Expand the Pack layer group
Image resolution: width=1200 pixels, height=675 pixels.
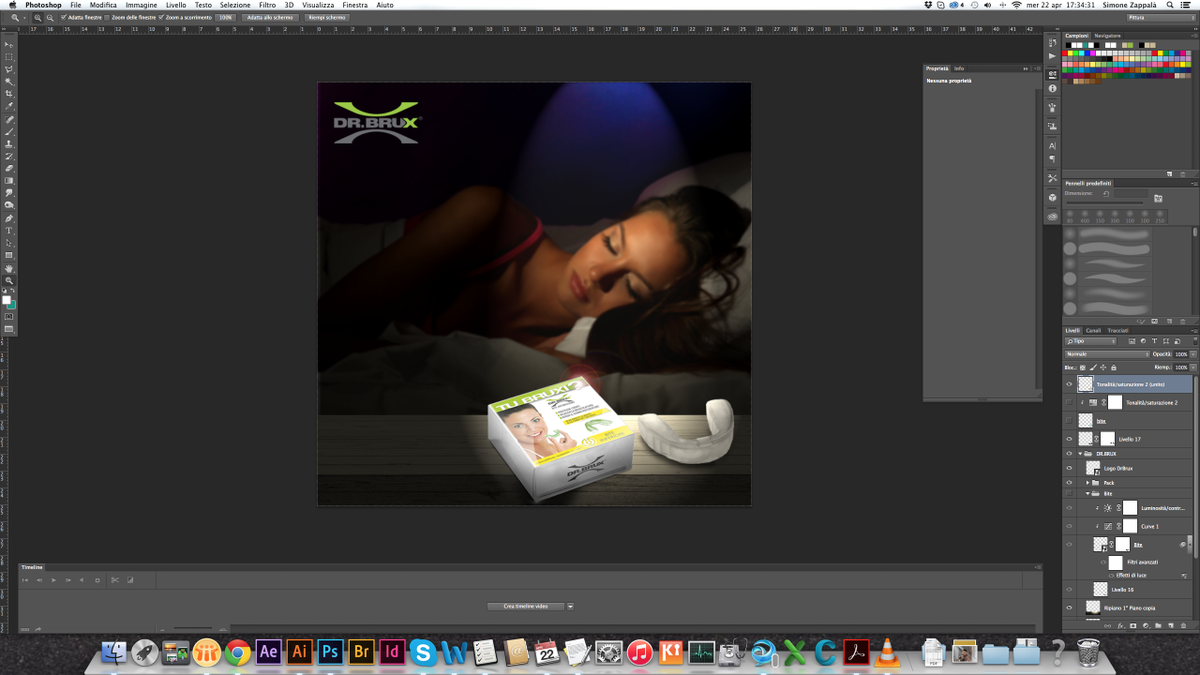coord(1088,483)
